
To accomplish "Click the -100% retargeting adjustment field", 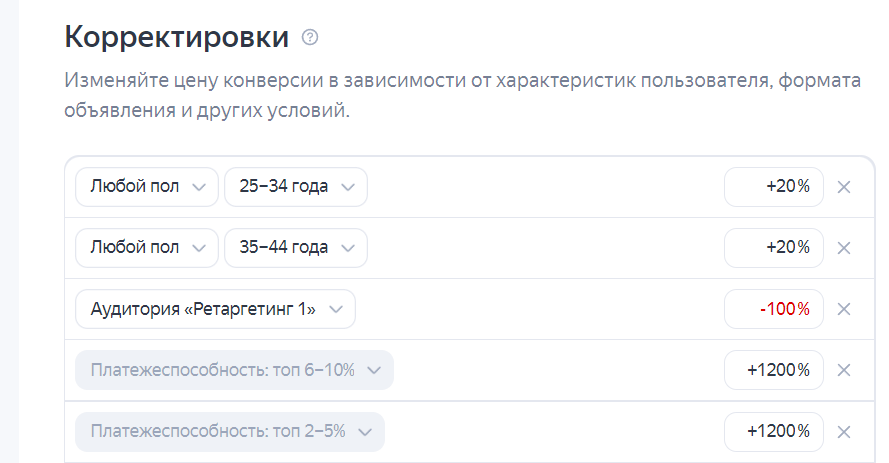I will point(774,309).
